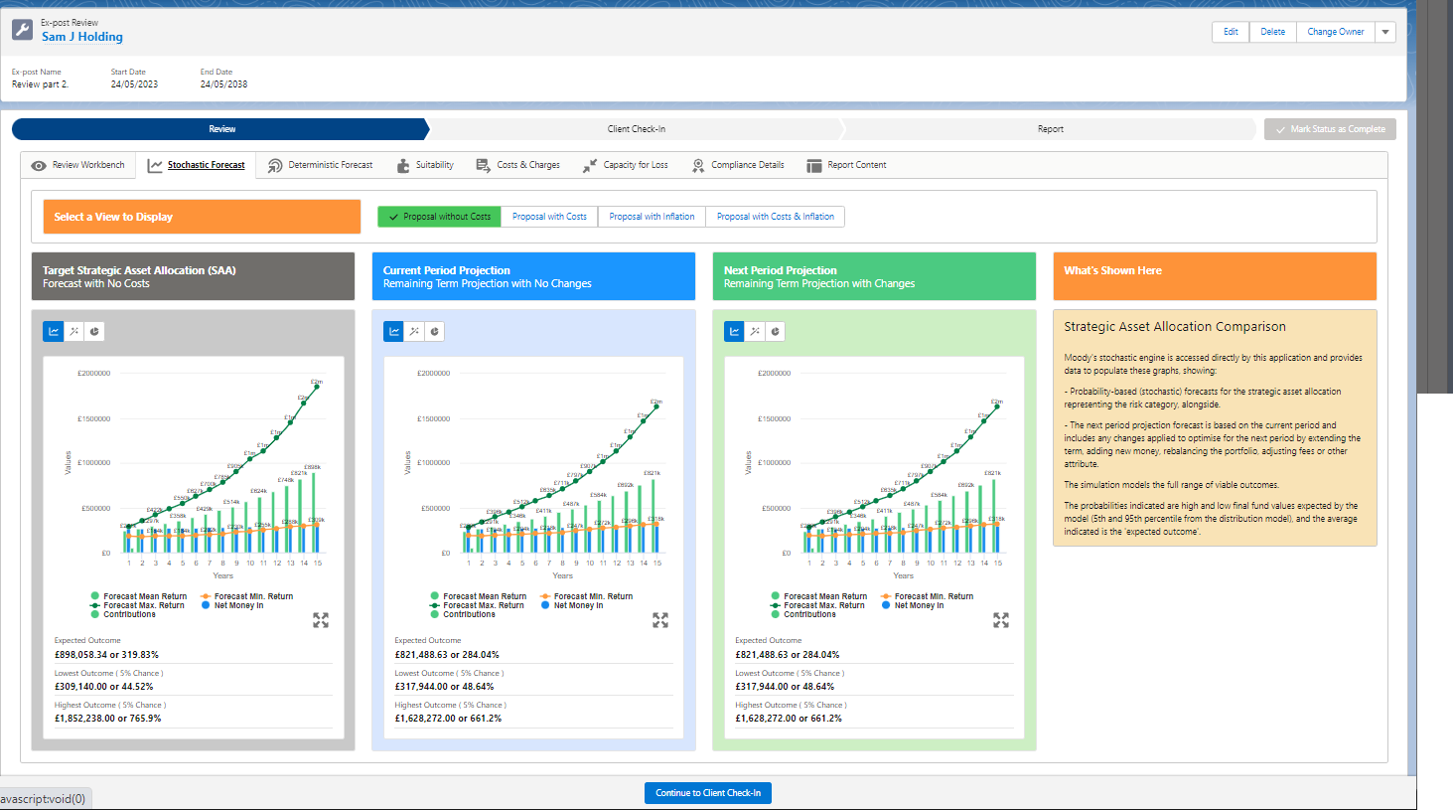The image size is (1454, 810).
Task: Toggle Forecast Max. Return in Next Period legend
Action: click(818, 605)
